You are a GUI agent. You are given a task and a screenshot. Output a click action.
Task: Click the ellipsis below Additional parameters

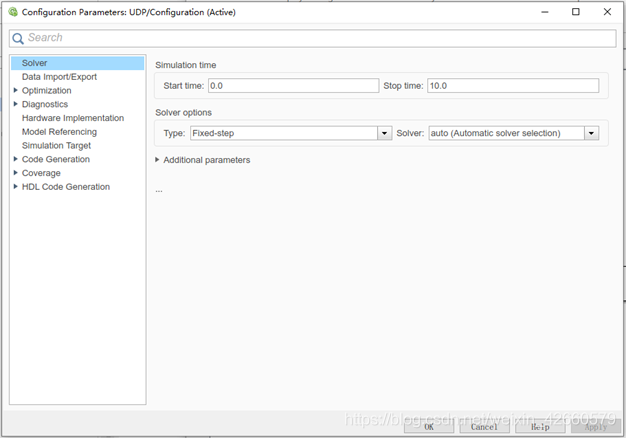[x=159, y=191]
